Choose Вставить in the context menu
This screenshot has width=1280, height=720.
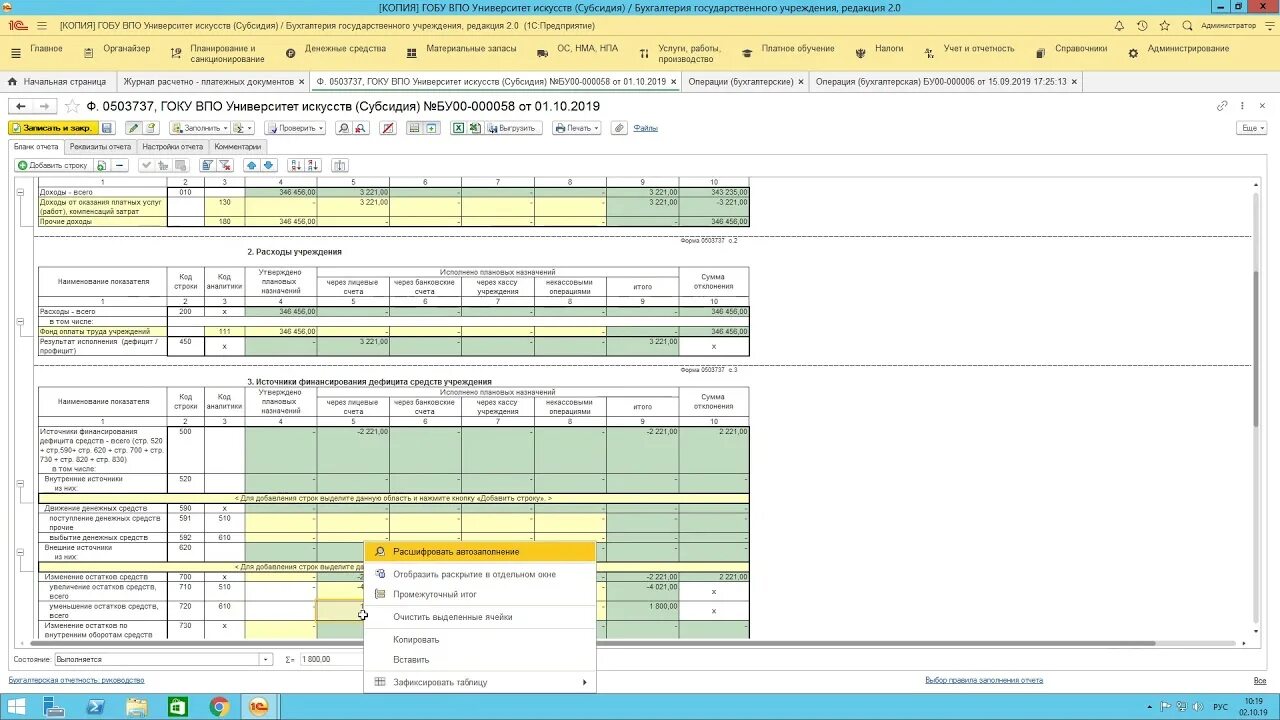pyautogui.click(x=480, y=660)
